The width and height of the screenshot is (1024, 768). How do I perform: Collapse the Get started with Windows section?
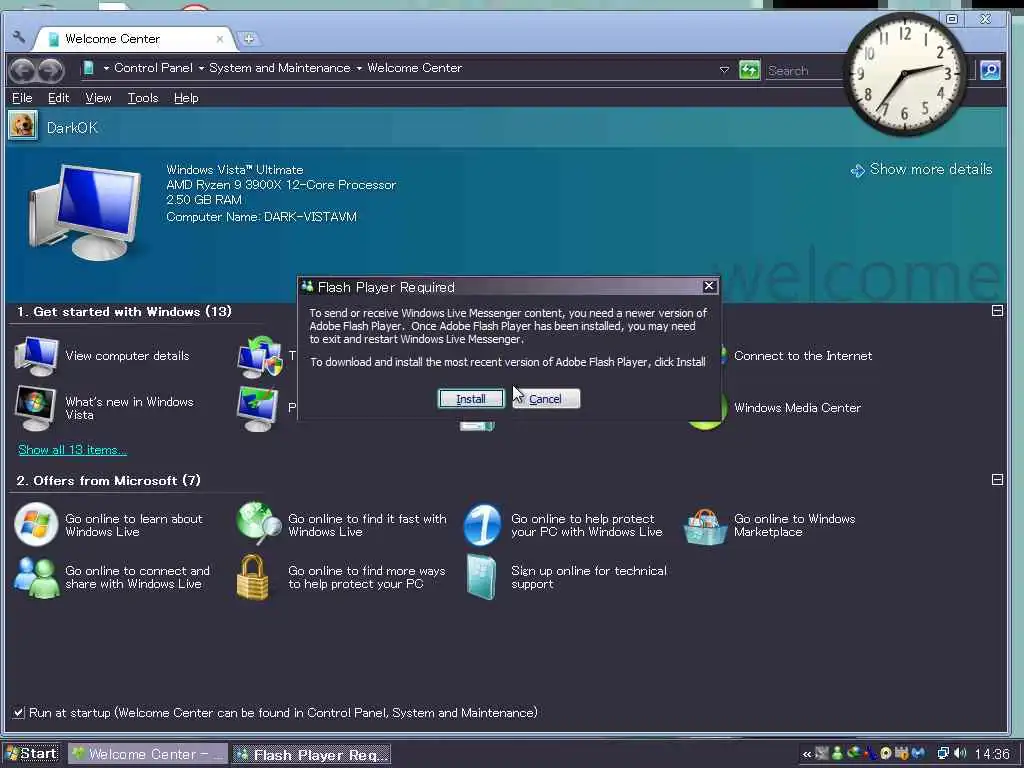(997, 311)
